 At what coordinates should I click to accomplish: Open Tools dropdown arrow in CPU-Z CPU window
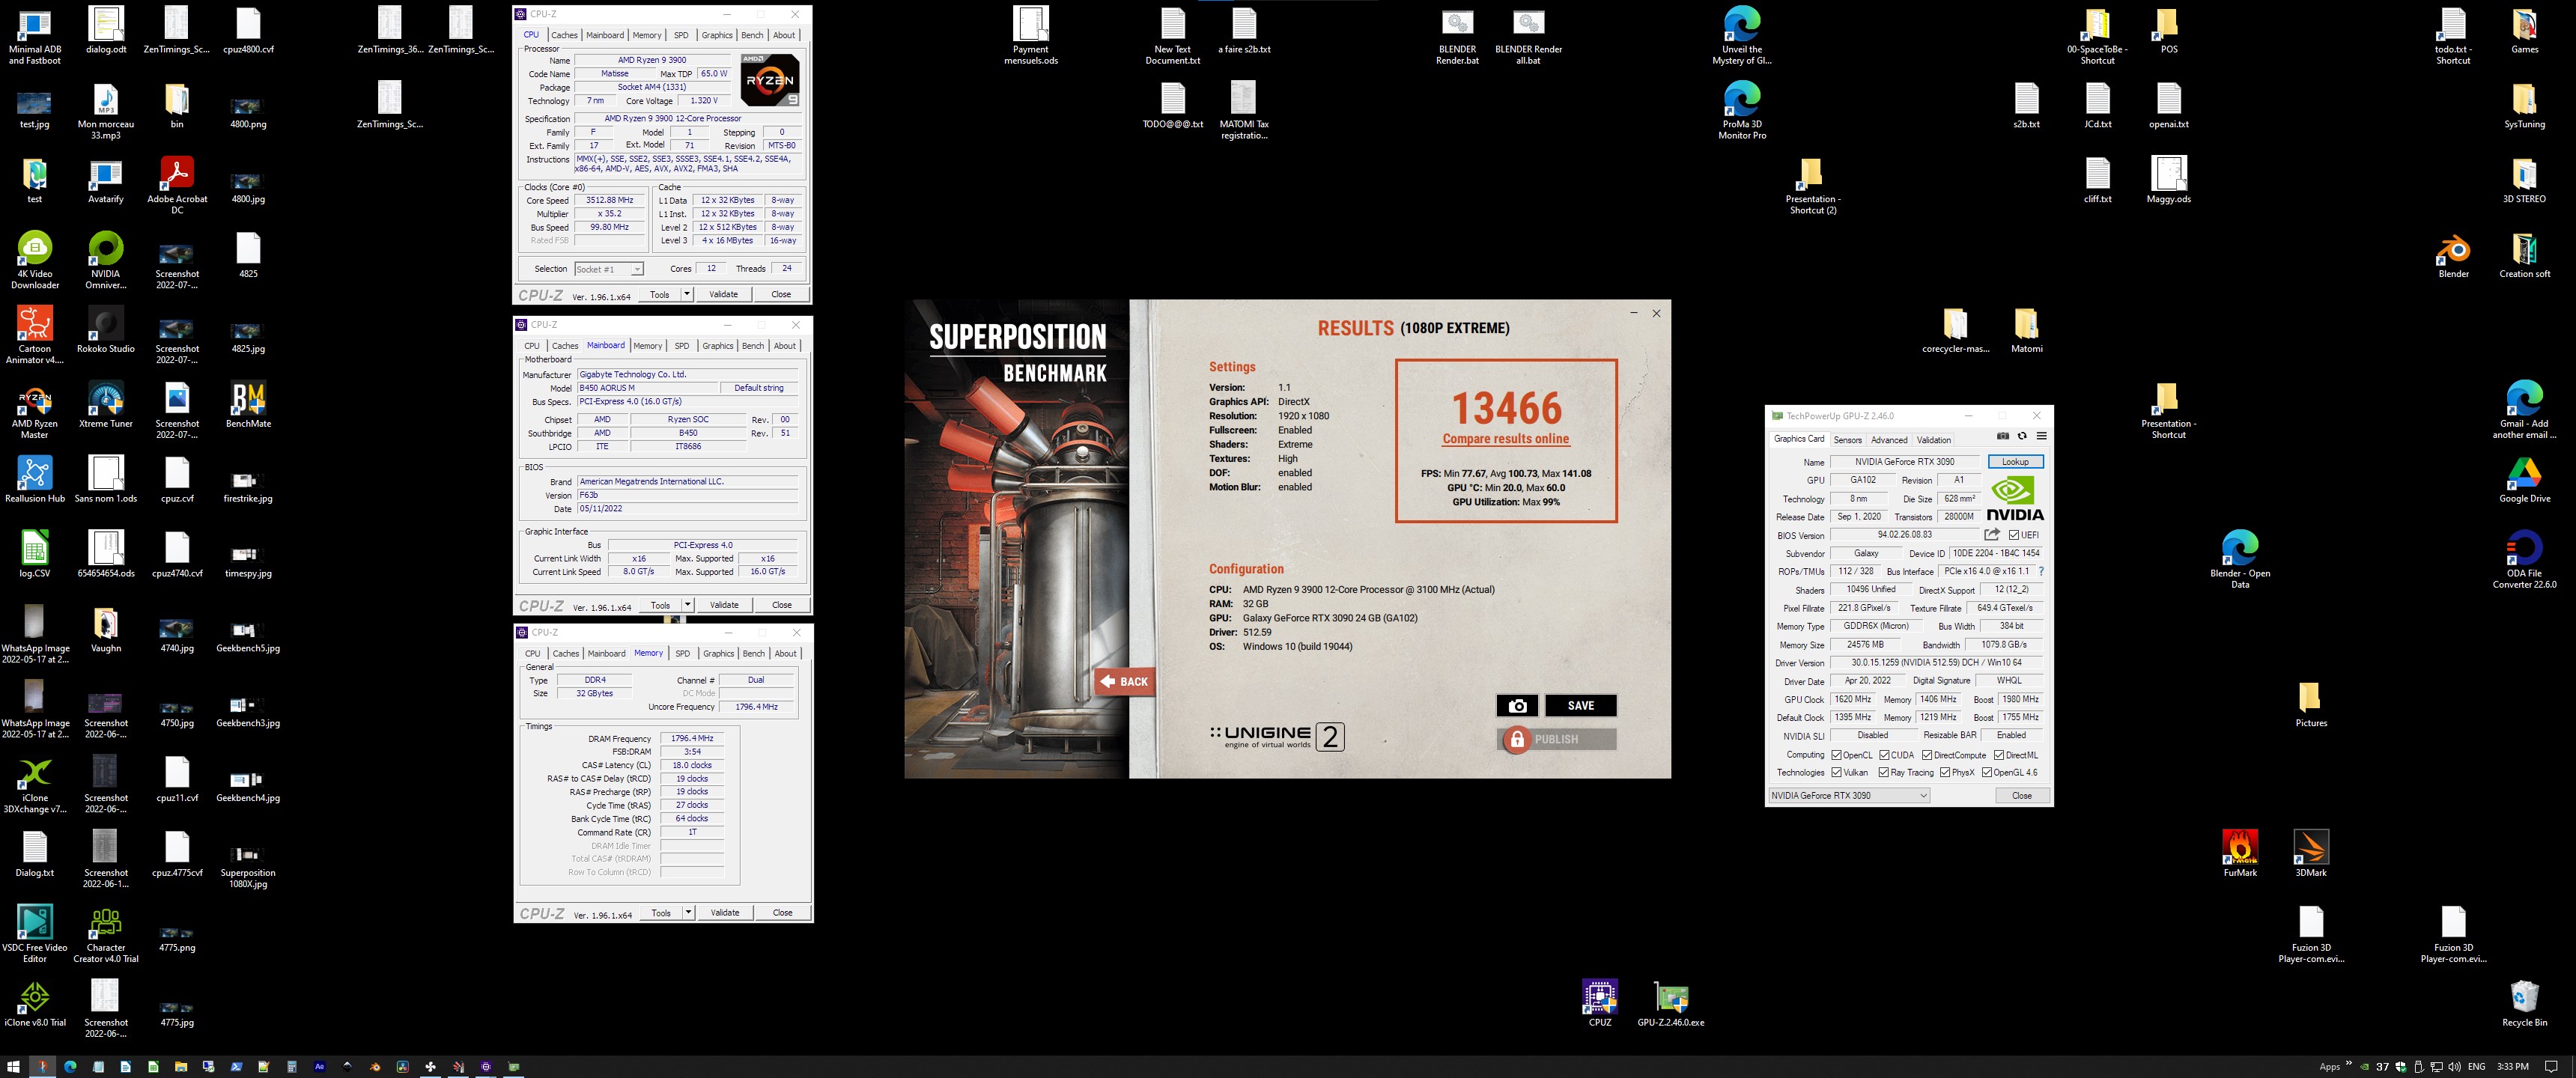[687, 295]
